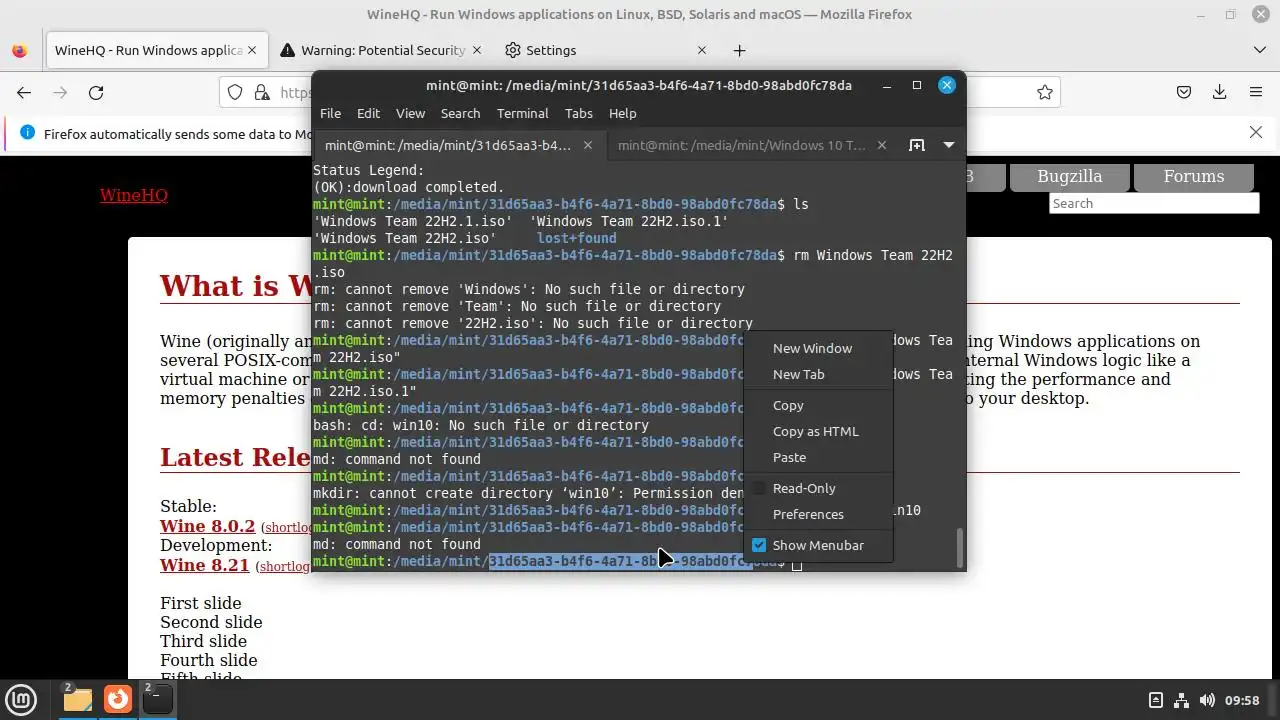Close the first terminal tab
This screenshot has height=720, width=1280.
click(x=588, y=145)
